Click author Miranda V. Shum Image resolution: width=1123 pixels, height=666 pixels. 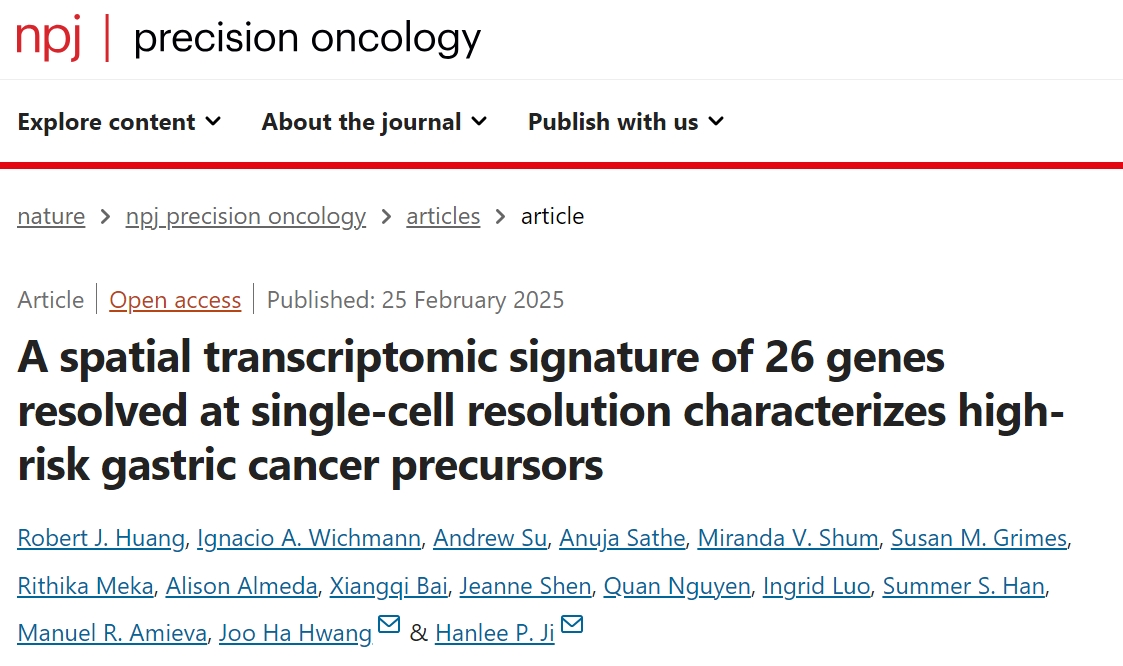pos(788,538)
